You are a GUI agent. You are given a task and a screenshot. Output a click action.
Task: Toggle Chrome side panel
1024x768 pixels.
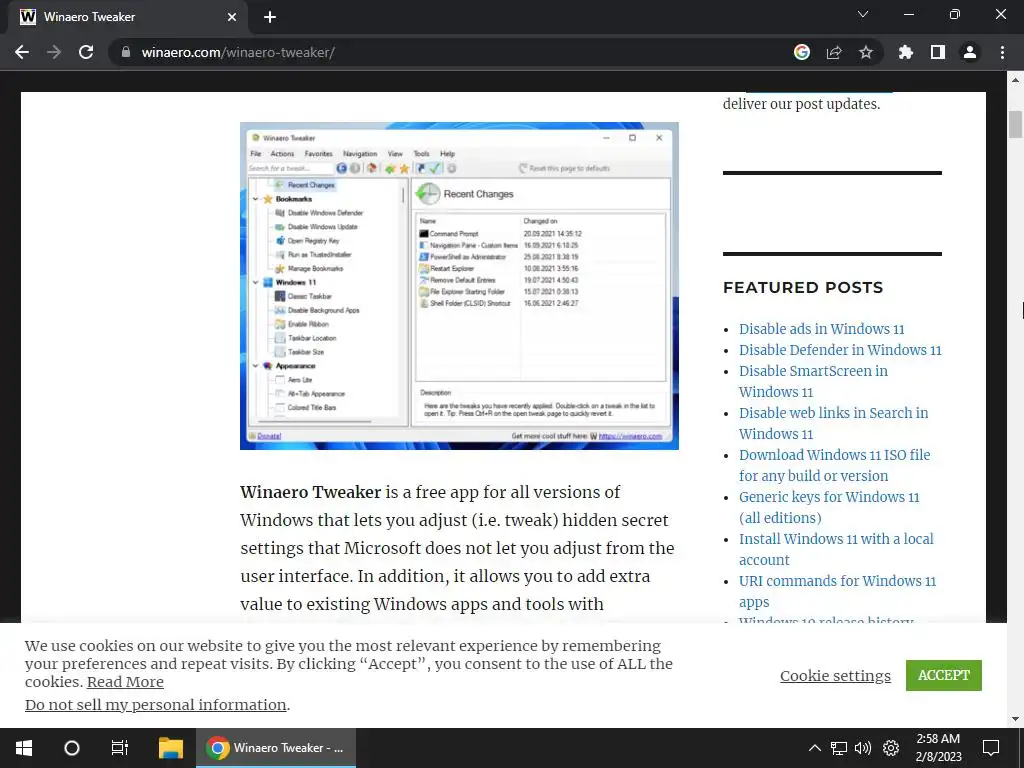click(x=938, y=52)
